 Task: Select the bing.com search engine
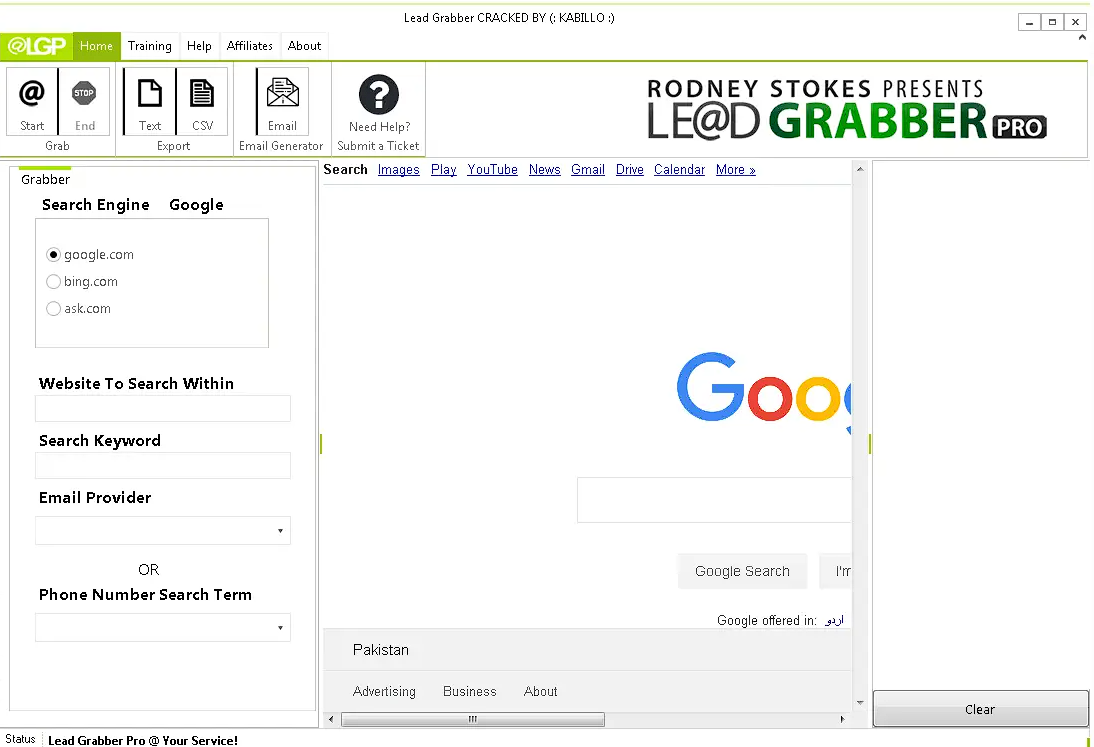(x=53, y=282)
